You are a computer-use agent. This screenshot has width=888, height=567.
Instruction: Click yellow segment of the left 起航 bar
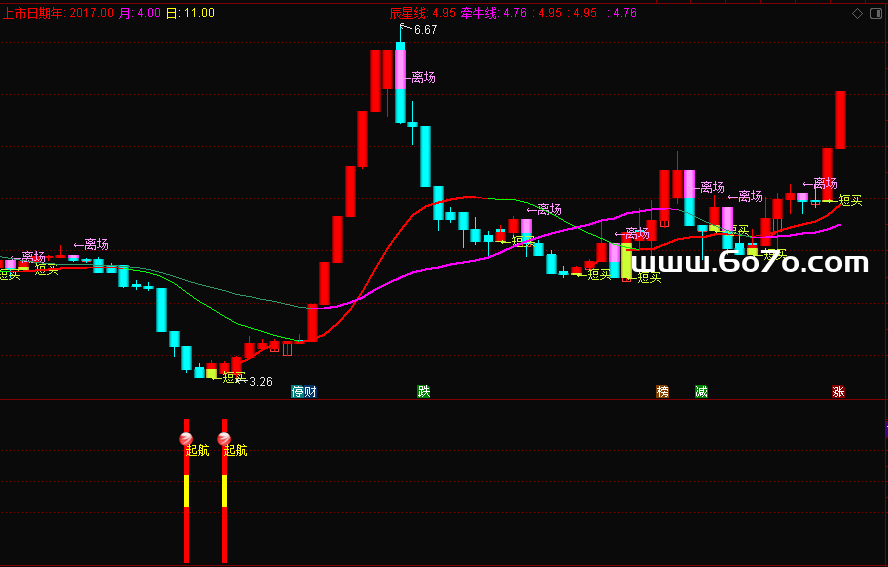pyautogui.click(x=186, y=491)
